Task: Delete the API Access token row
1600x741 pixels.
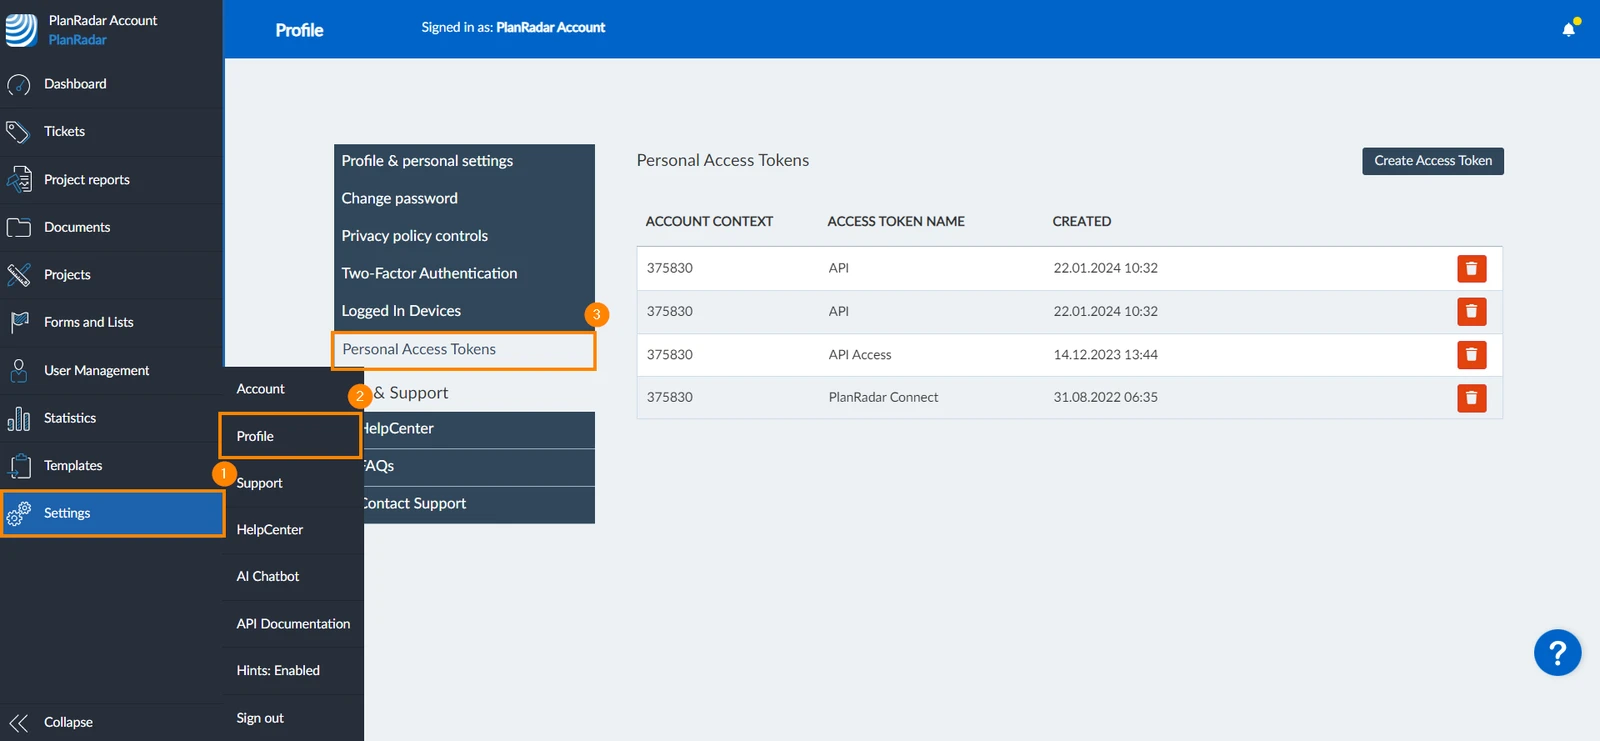Action: (x=1471, y=355)
